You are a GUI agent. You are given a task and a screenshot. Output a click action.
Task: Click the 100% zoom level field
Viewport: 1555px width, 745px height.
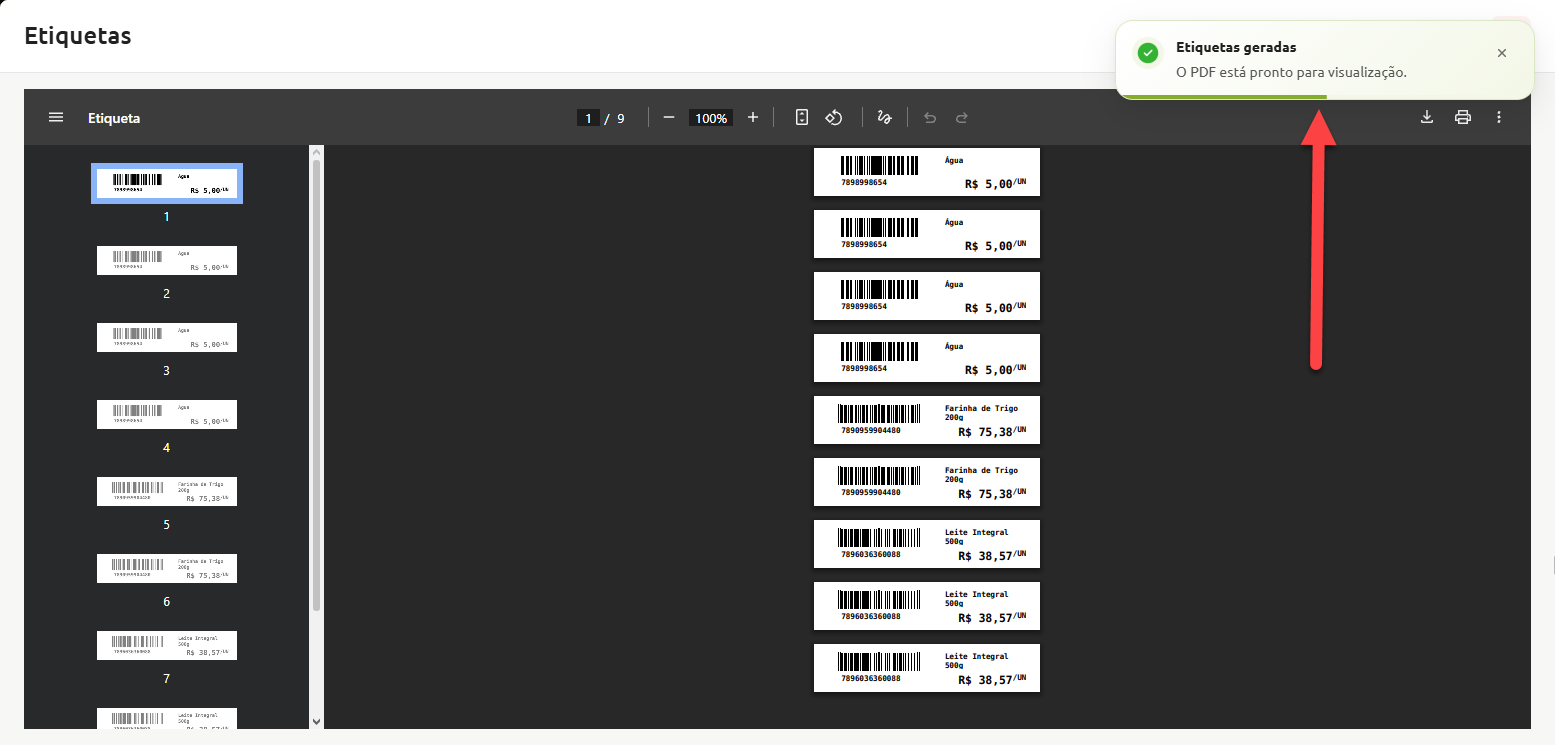pyautogui.click(x=711, y=118)
